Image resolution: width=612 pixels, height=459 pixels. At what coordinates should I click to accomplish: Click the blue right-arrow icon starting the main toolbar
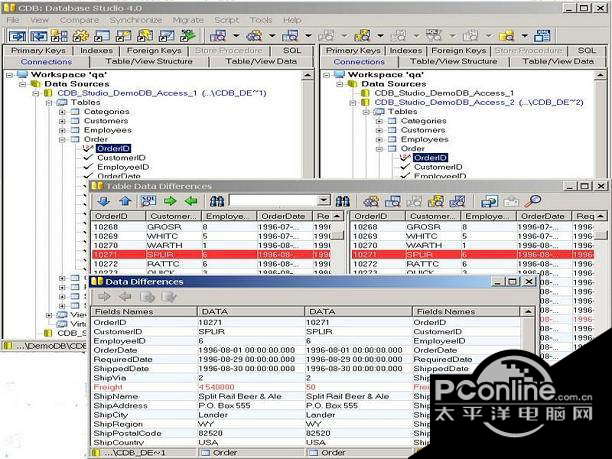[18, 36]
